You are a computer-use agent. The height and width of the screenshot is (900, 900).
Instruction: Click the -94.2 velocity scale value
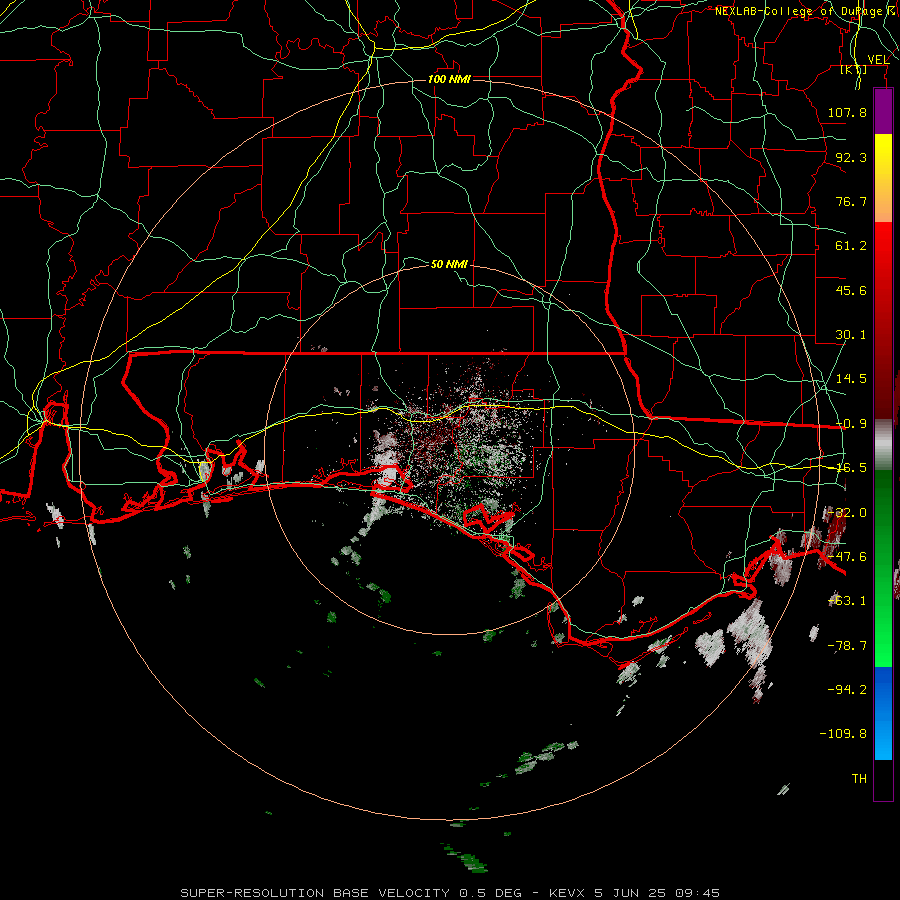[847, 690]
